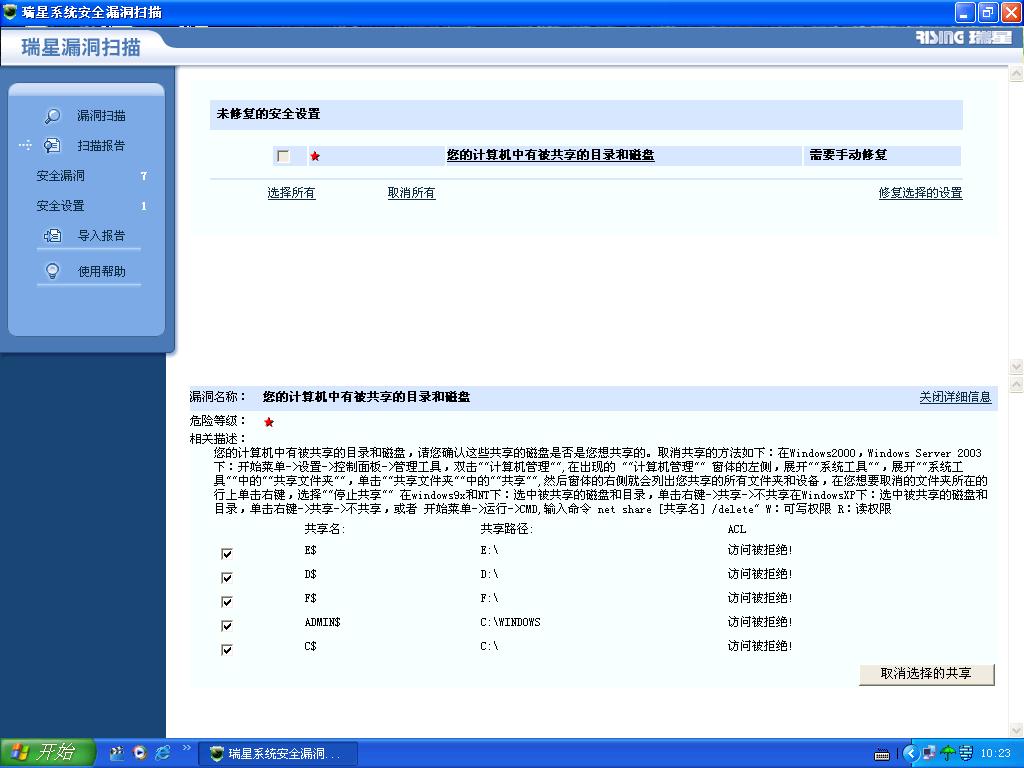Click 关闭详细信息 link
Image resolution: width=1024 pixels, height=768 pixels.
pos(955,397)
